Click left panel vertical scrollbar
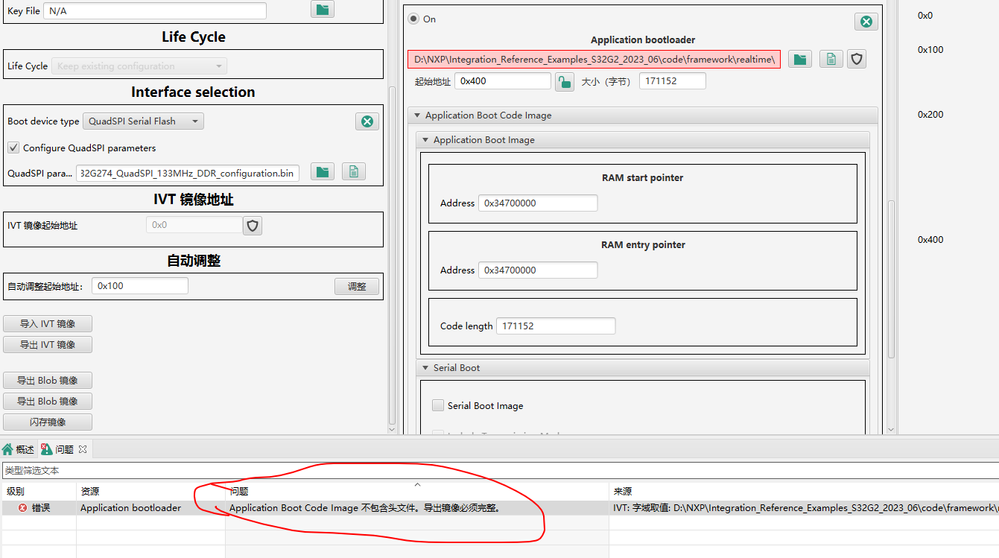This screenshot has width=999, height=558. coord(392,255)
